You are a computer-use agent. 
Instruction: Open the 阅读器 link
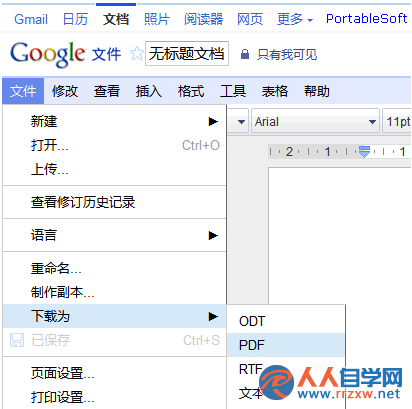203,19
